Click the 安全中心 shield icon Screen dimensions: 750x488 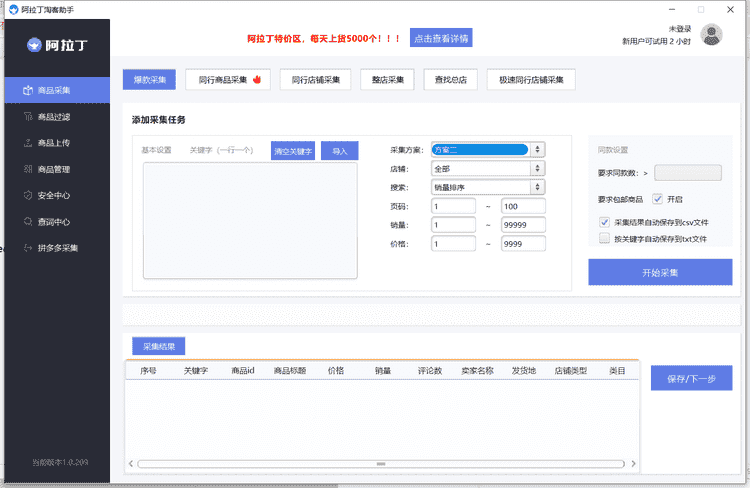[28, 195]
